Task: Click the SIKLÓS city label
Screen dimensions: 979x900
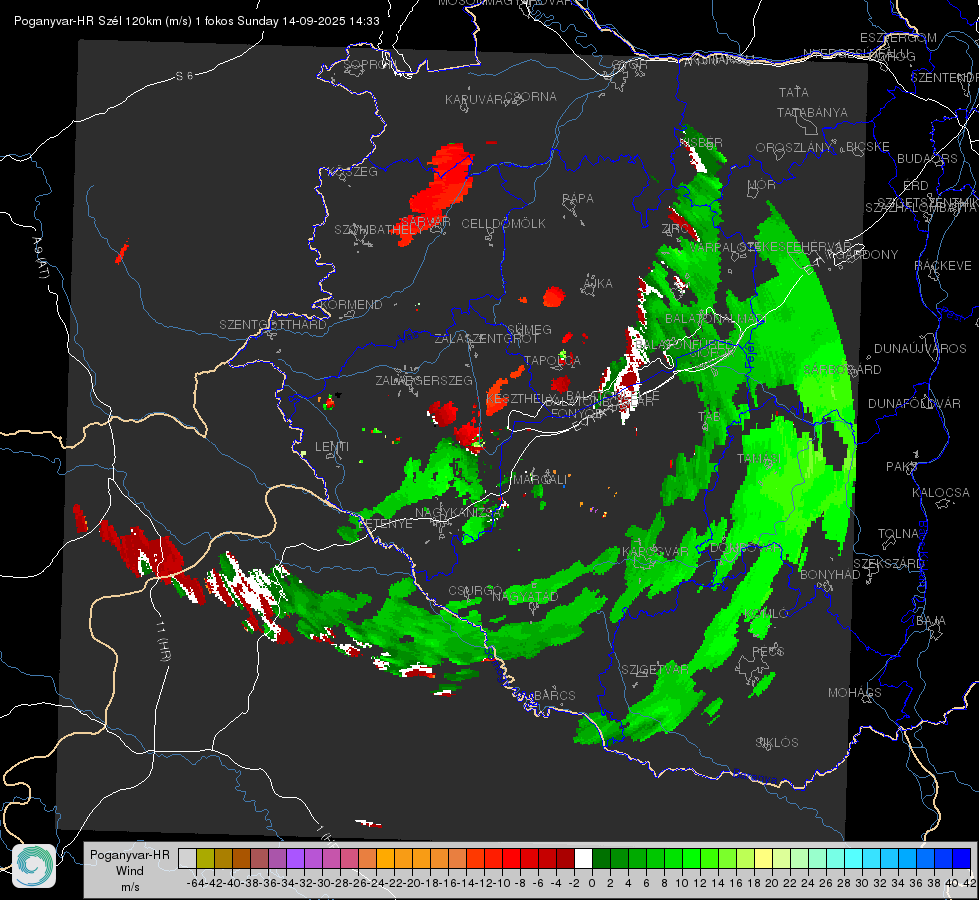Action: point(777,743)
